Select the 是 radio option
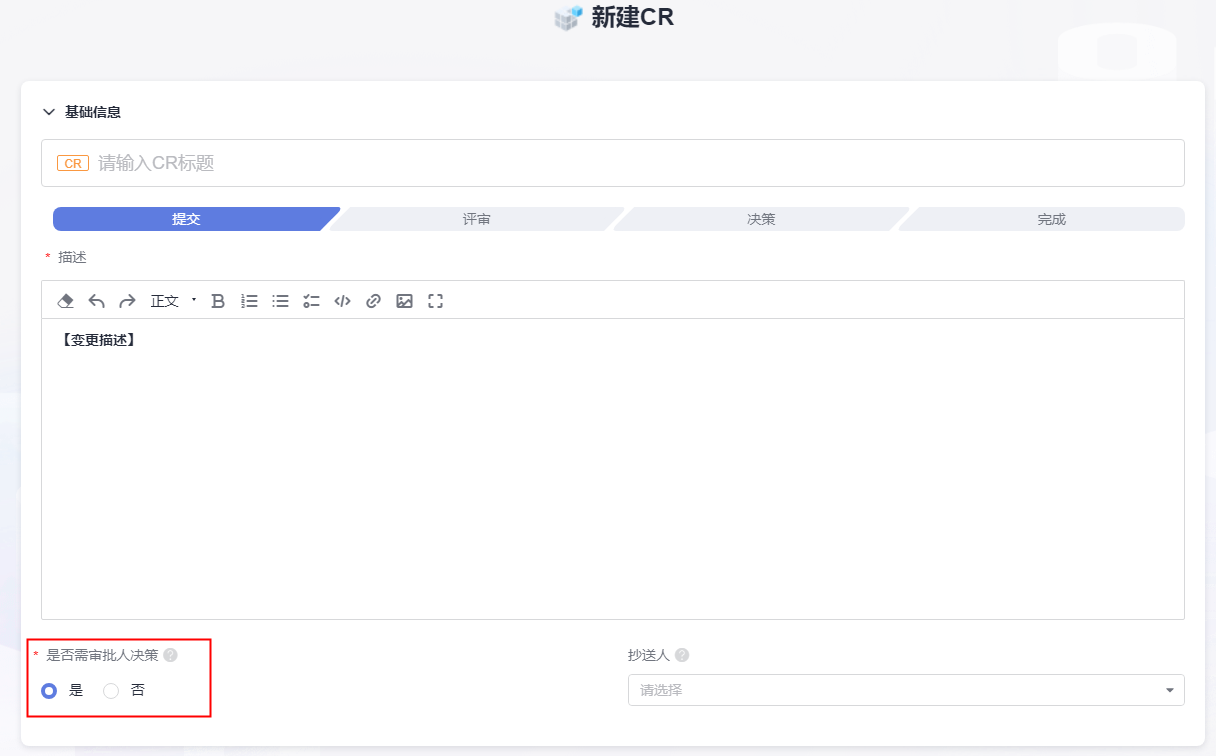Image resolution: width=1216 pixels, height=756 pixels. point(49,691)
